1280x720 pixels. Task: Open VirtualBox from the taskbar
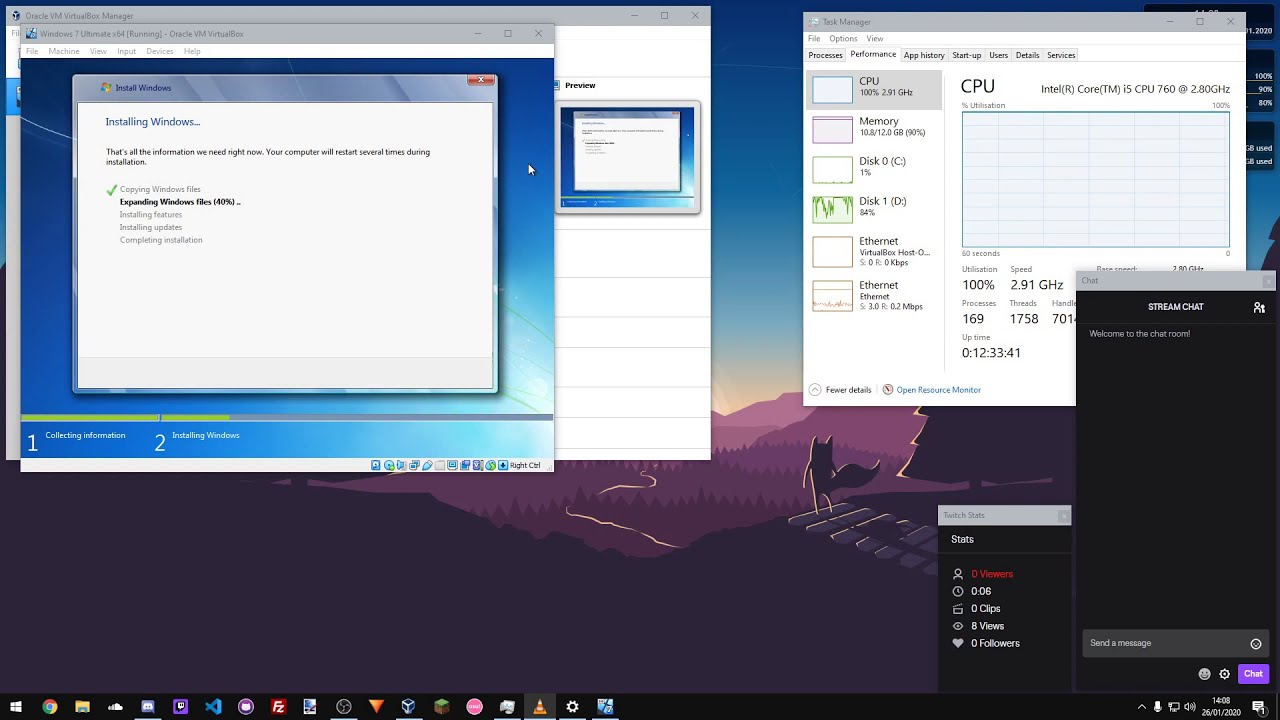[408, 707]
